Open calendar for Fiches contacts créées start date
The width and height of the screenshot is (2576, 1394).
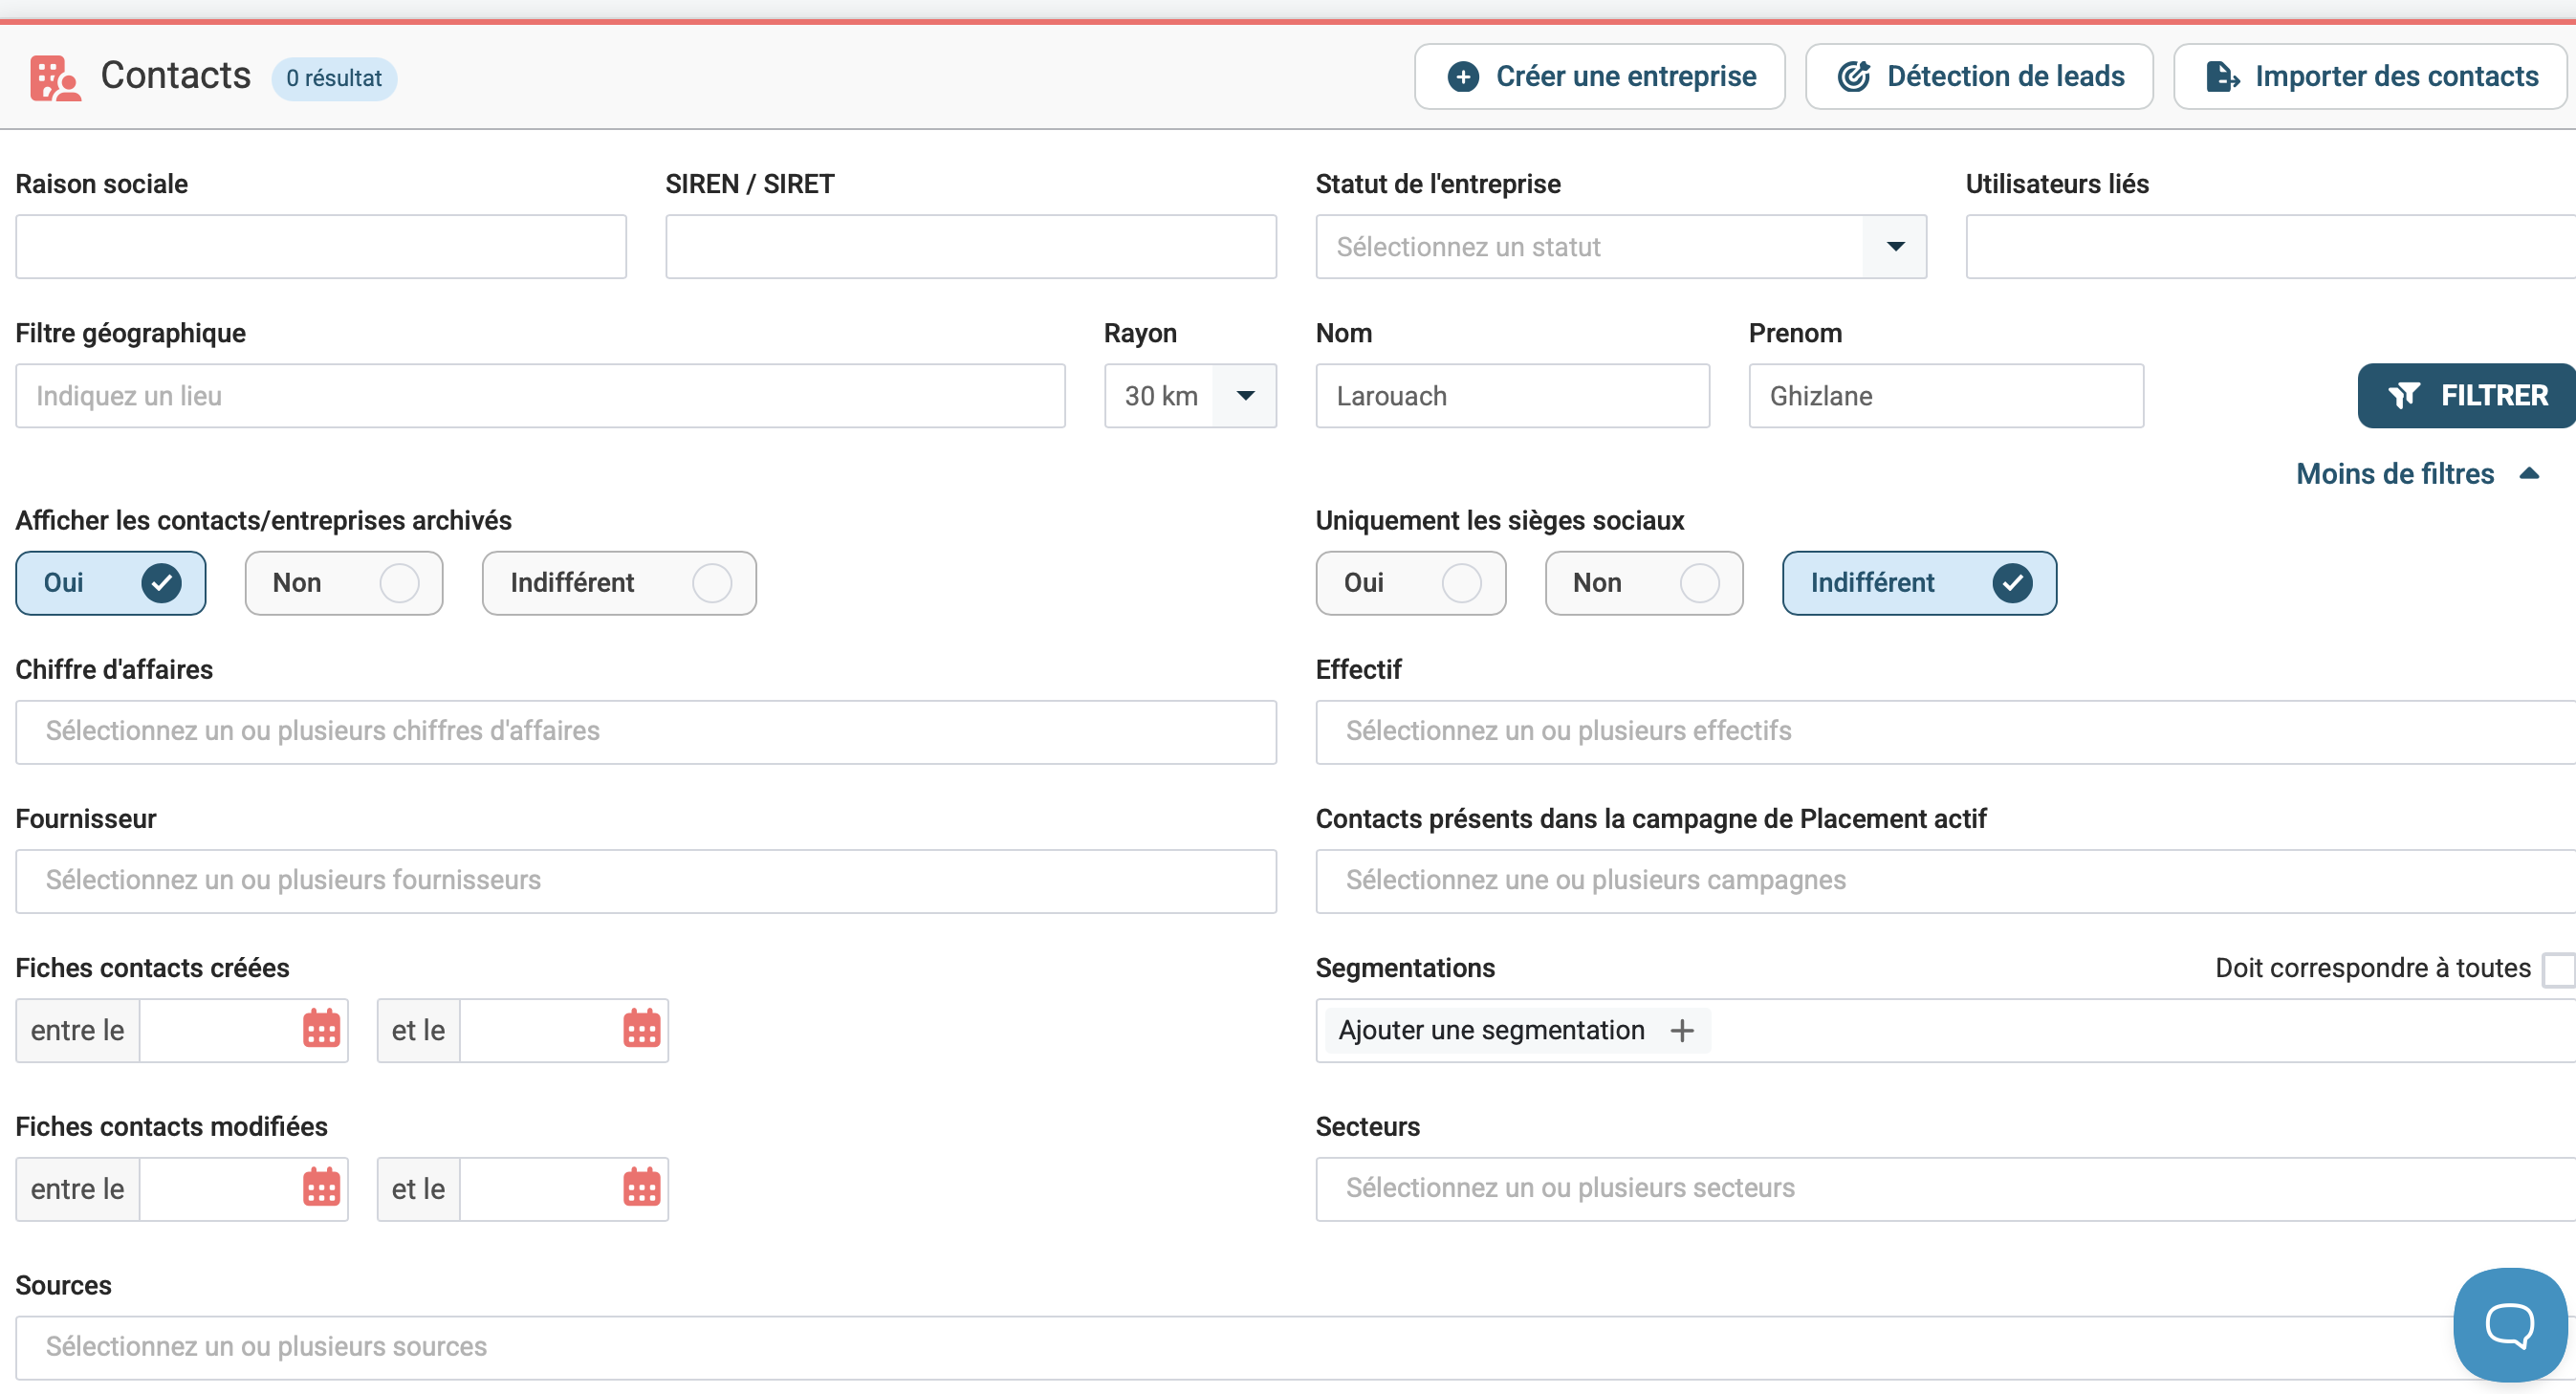coord(321,1029)
